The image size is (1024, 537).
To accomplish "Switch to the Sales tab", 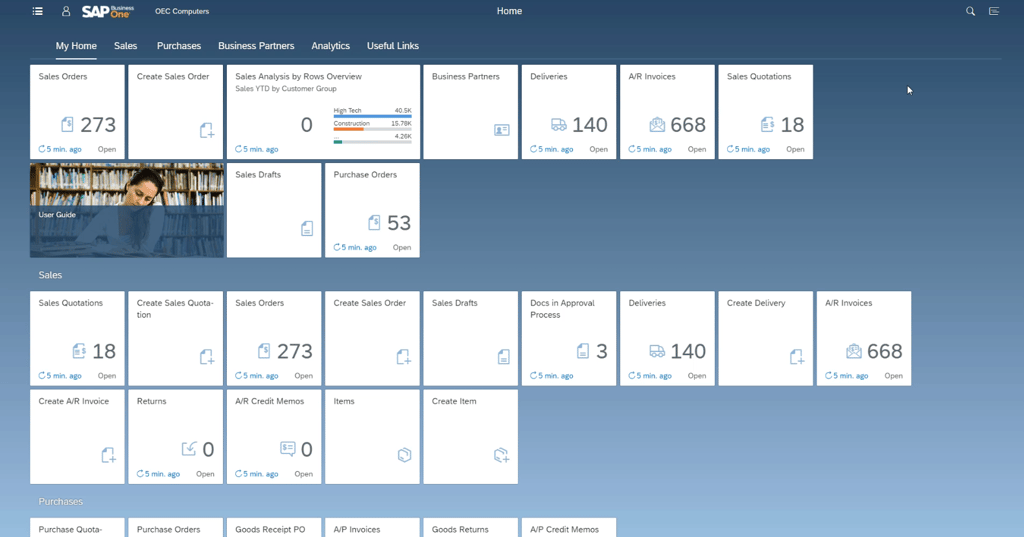I will (x=125, y=46).
